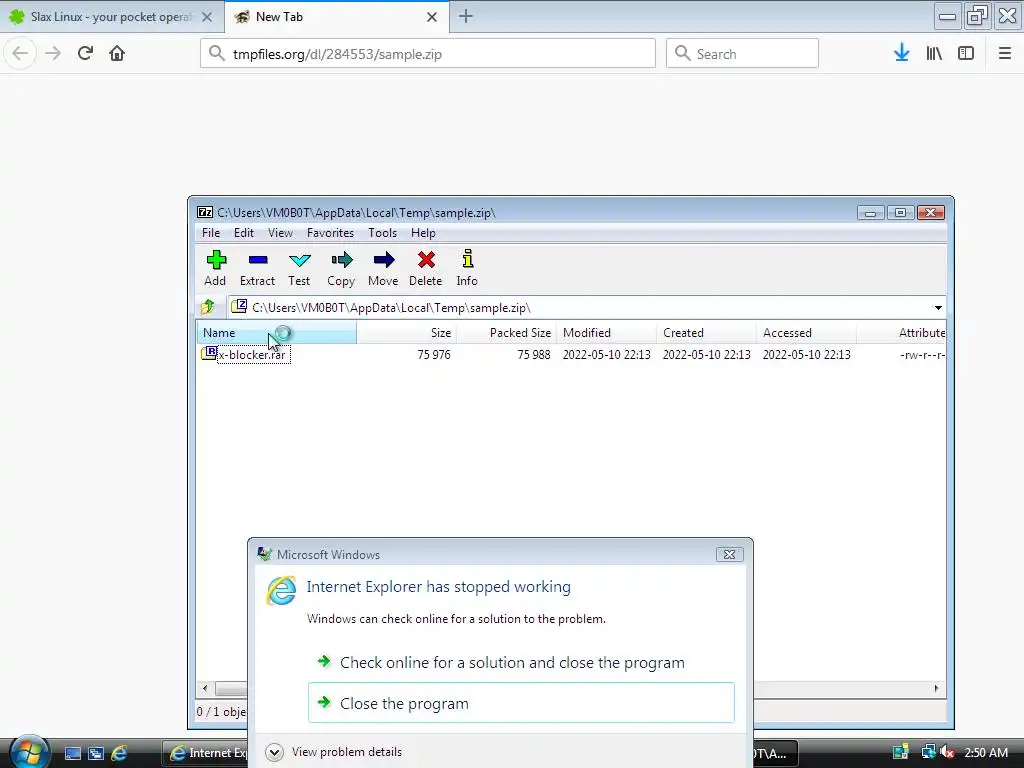Close the Internet Explorer error dialog
The width and height of the screenshot is (1024, 768).
pyautogui.click(x=729, y=554)
